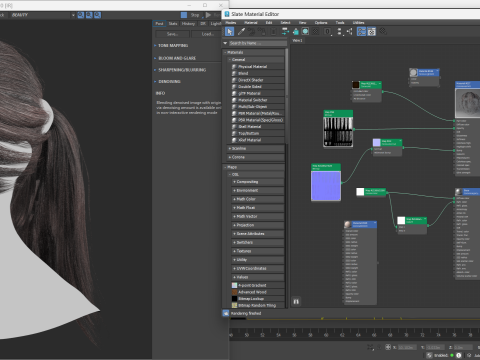Click the Rendering finished status icon

(226, 313)
